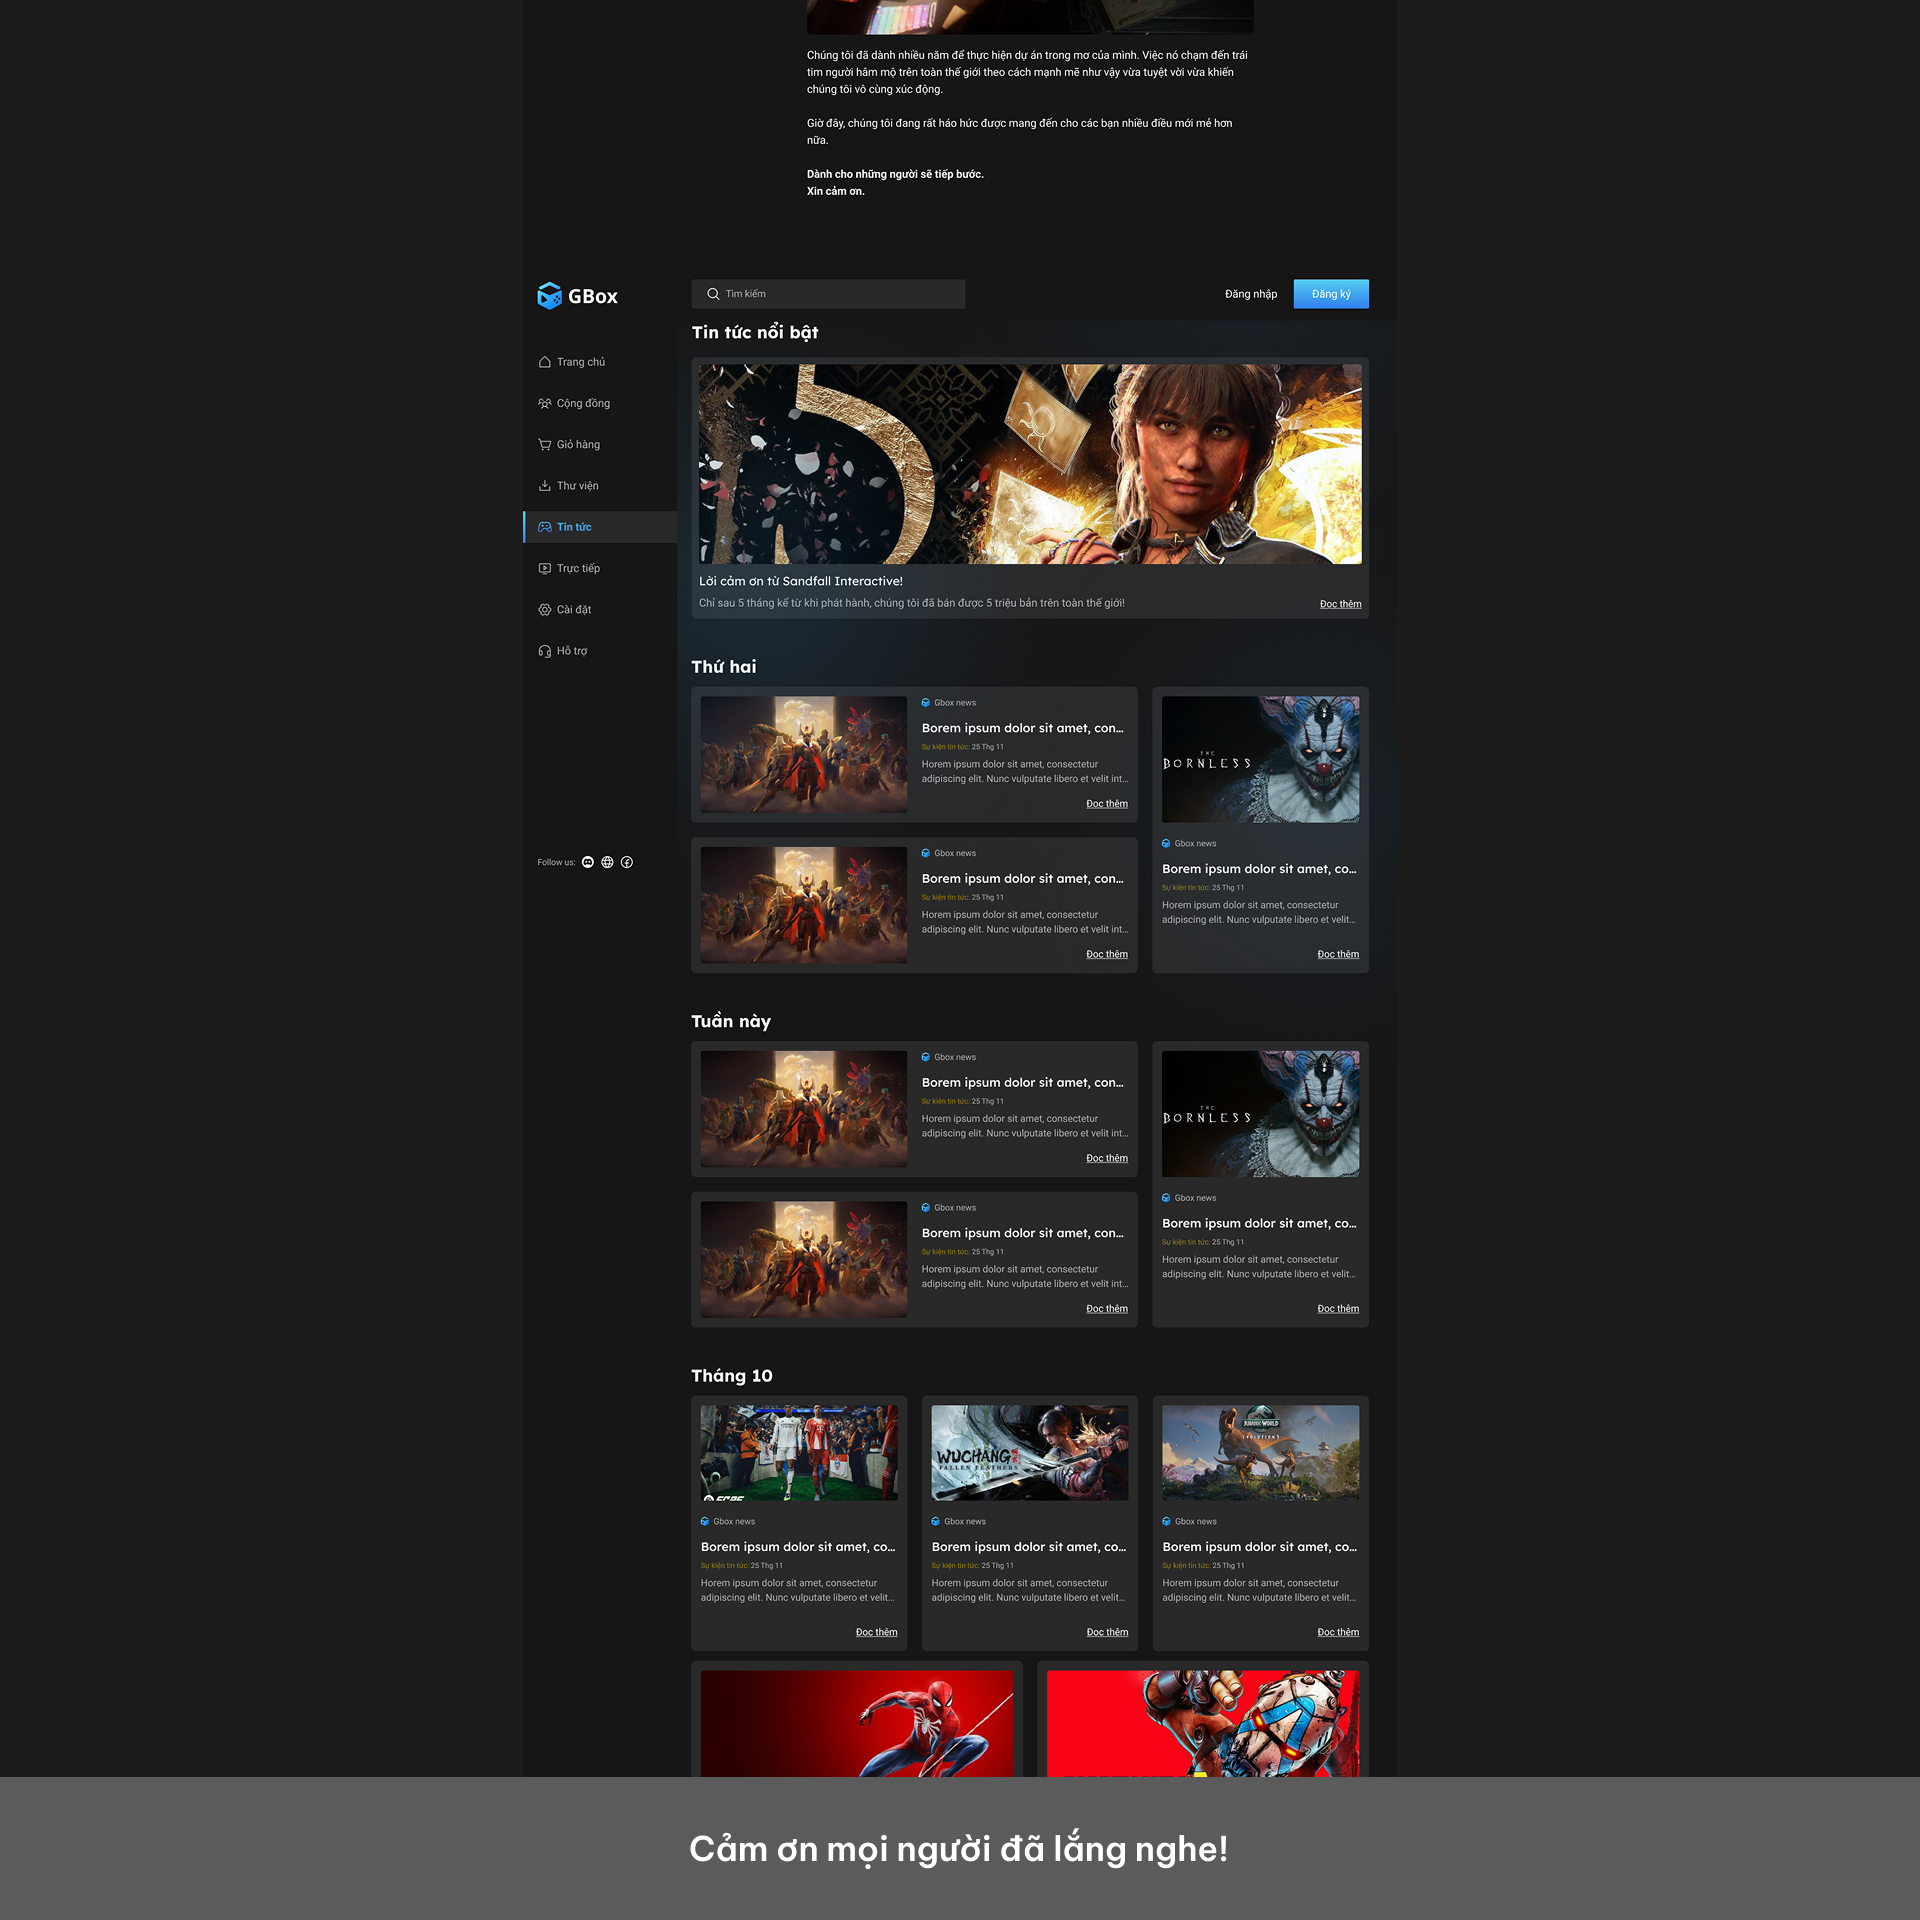
Task: Click the Thứ hai section heading
Action: (x=724, y=667)
